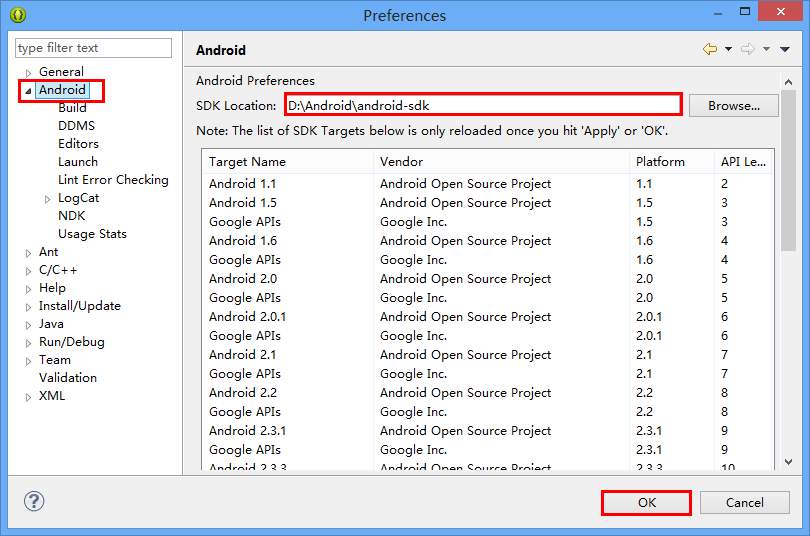
Task: Click the Browse... button
Action: click(734, 105)
